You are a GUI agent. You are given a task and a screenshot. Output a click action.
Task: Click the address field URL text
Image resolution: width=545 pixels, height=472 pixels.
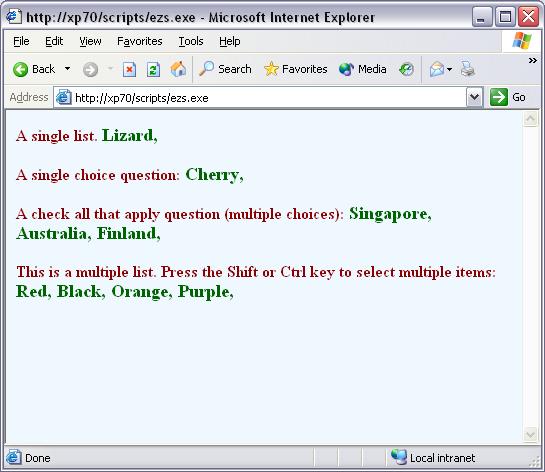142,98
